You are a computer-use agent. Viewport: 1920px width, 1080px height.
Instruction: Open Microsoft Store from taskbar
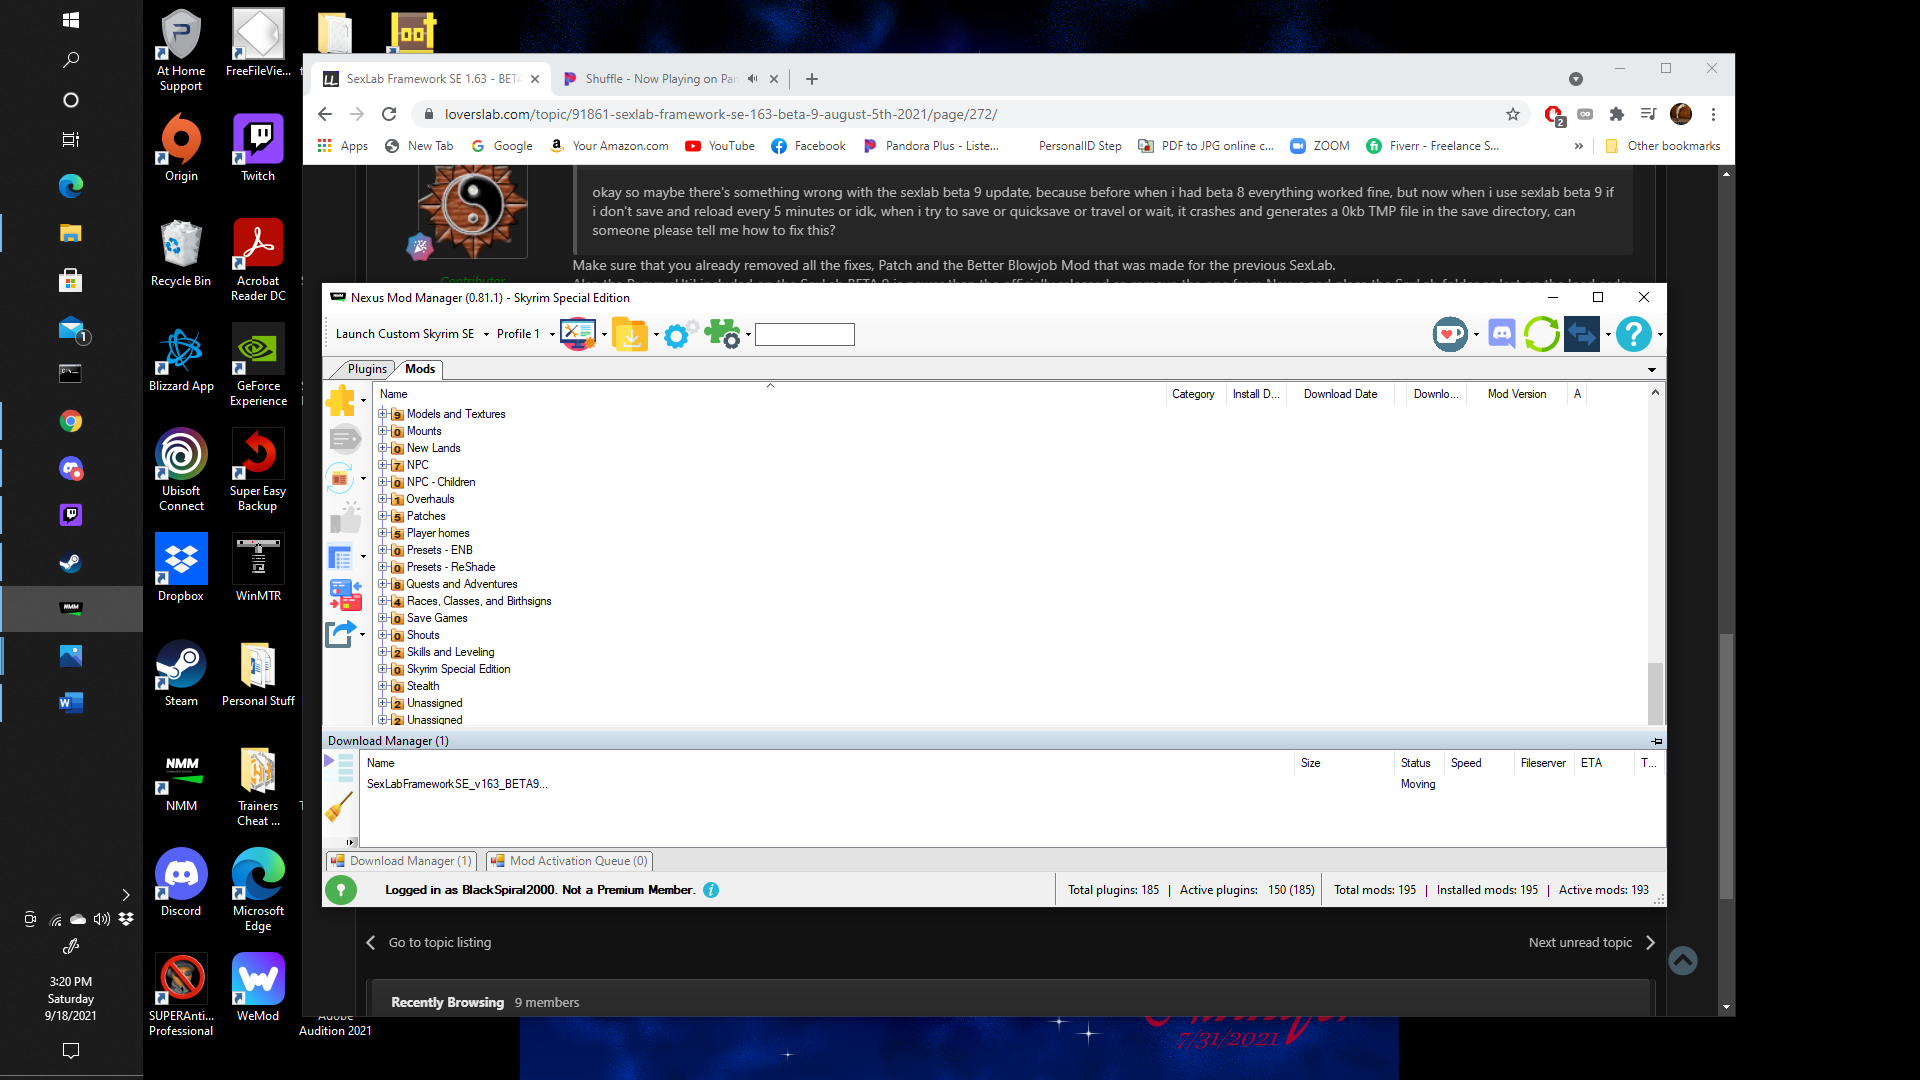click(x=70, y=280)
